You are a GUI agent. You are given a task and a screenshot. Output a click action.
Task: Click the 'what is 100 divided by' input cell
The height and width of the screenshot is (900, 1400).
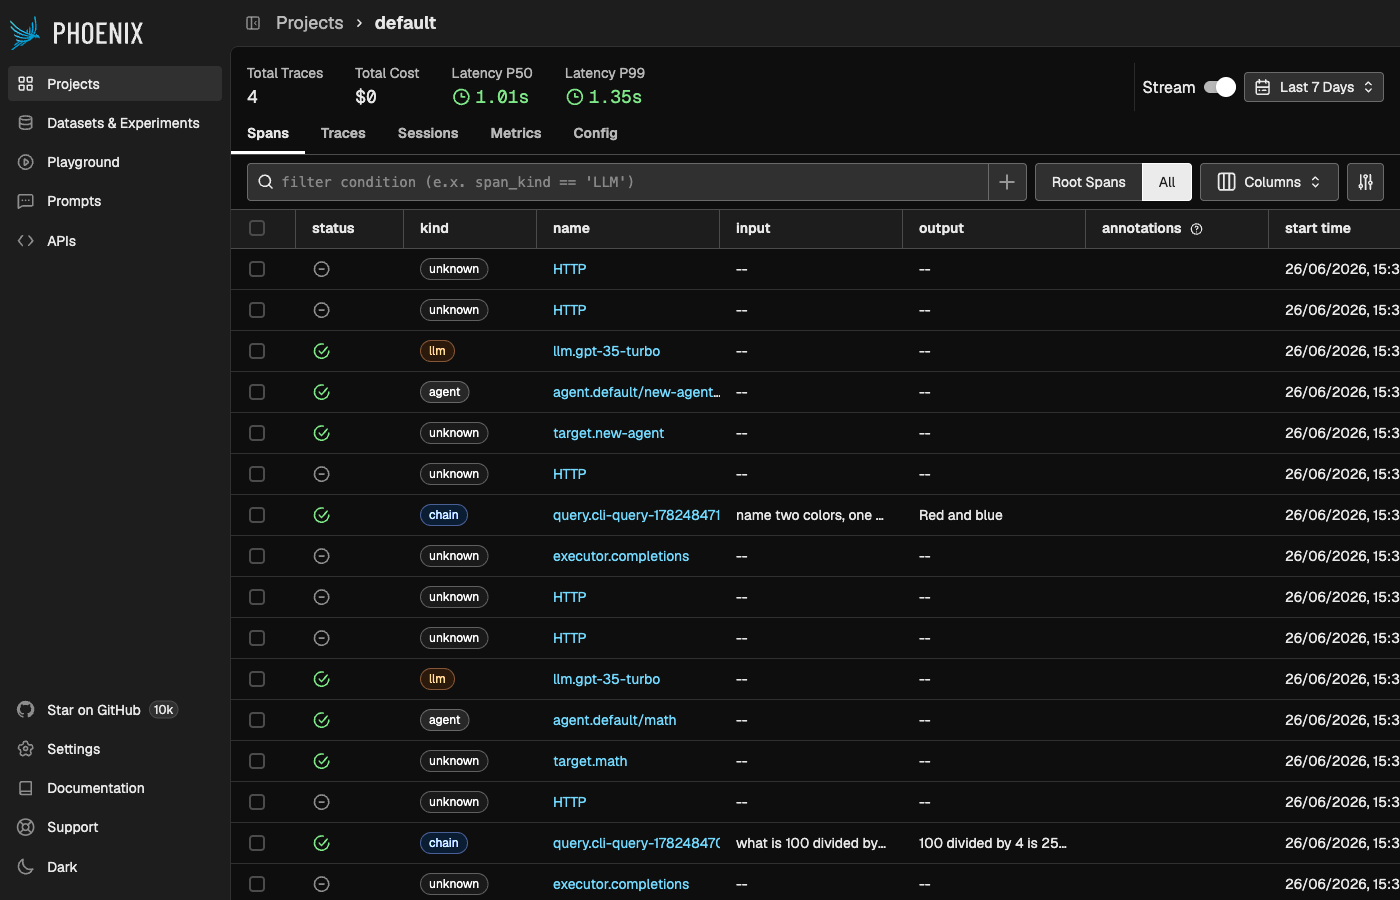[x=811, y=843]
